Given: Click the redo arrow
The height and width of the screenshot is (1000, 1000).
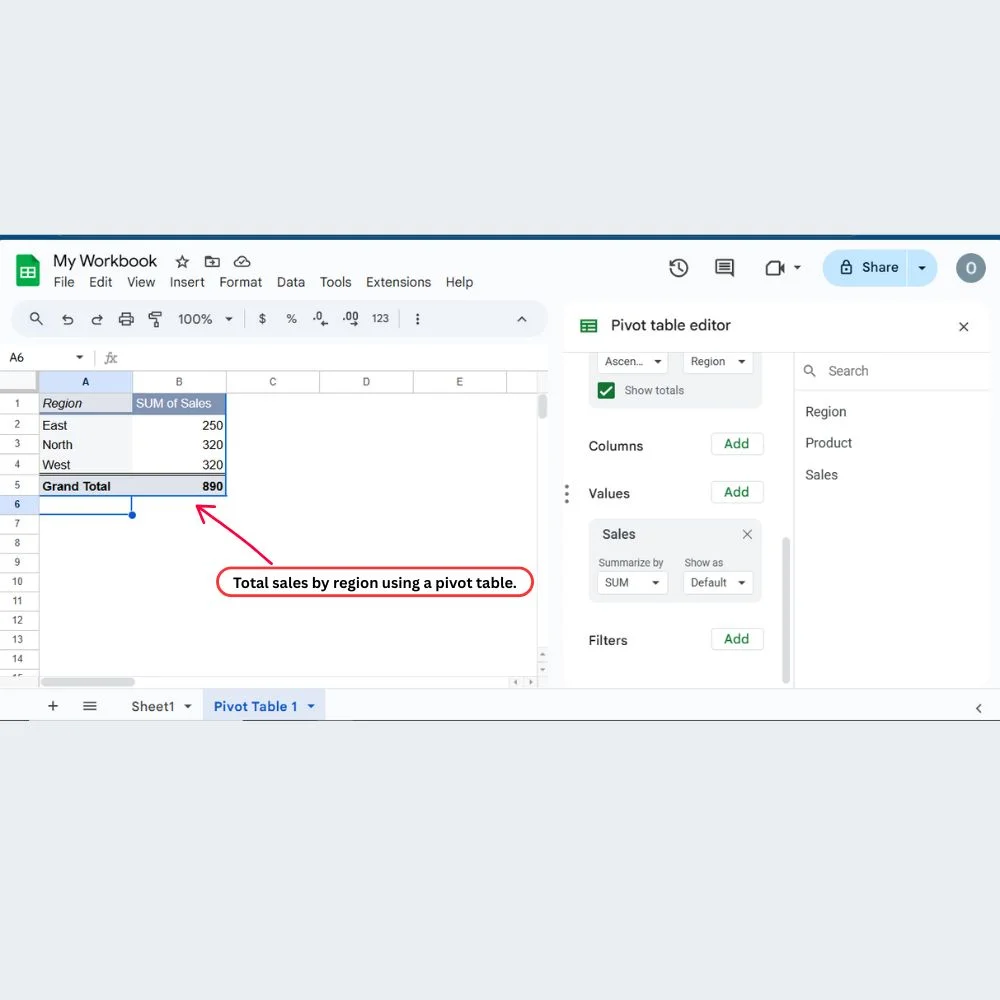Looking at the screenshot, I should click(97, 320).
